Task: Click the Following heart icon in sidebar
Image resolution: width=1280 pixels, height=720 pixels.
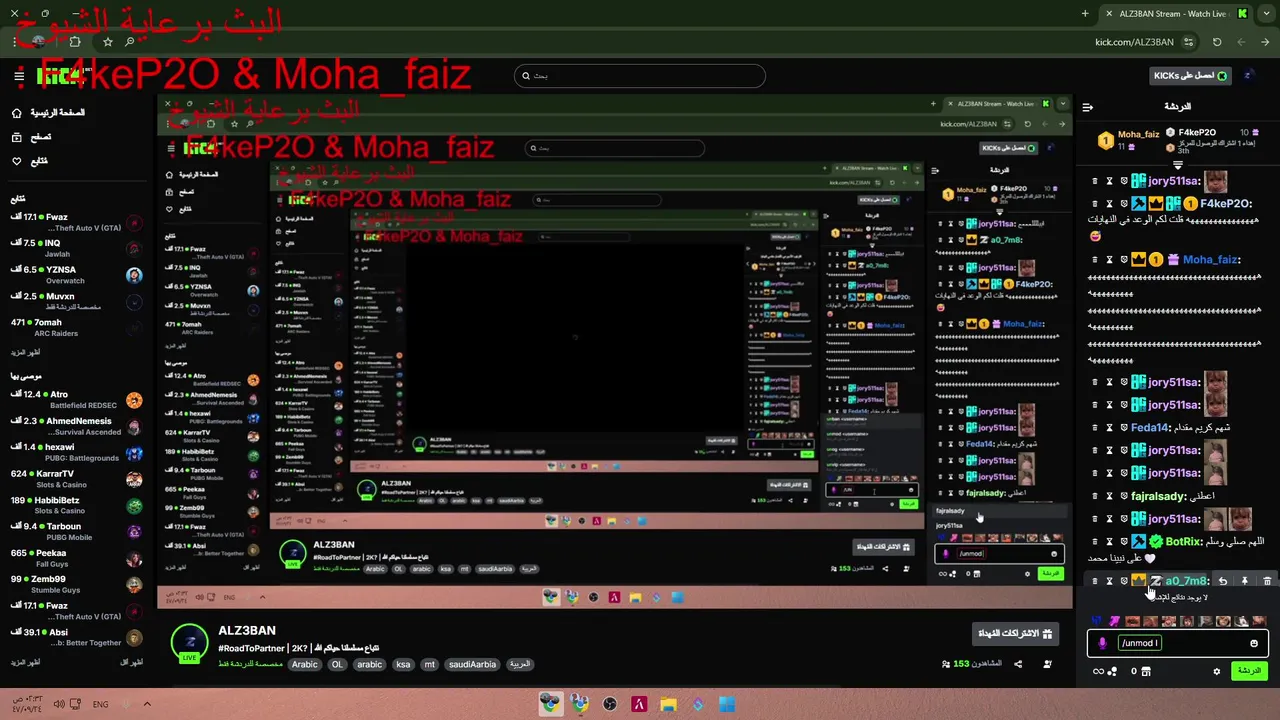Action: click(16, 161)
